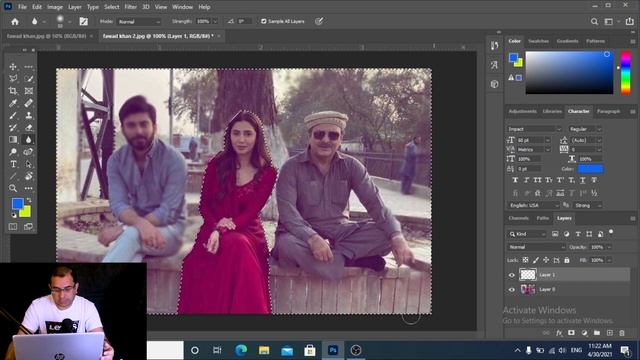Image resolution: width=640 pixels, height=360 pixels.
Task: Select the Horizontal Type tool
Action: pyautogui.click(x=13, y=164)
